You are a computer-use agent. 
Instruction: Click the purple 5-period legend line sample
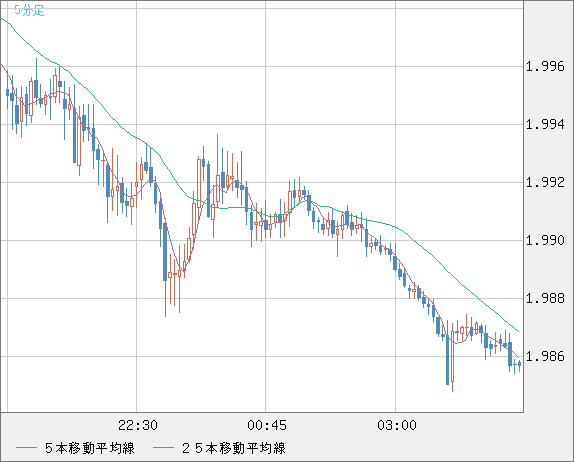[26, 448]
